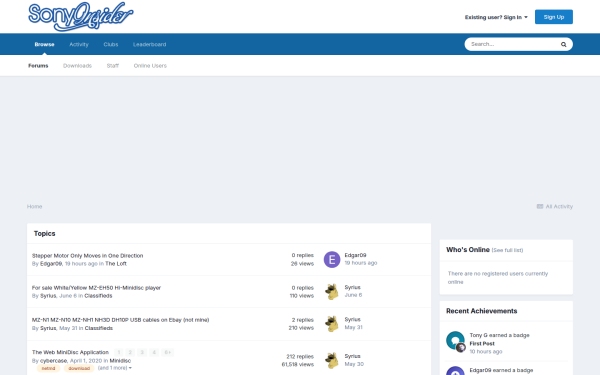600x375 pixels.
Task: Go to page 1 of Web MiniDisc topic
Action: [119, 352]
